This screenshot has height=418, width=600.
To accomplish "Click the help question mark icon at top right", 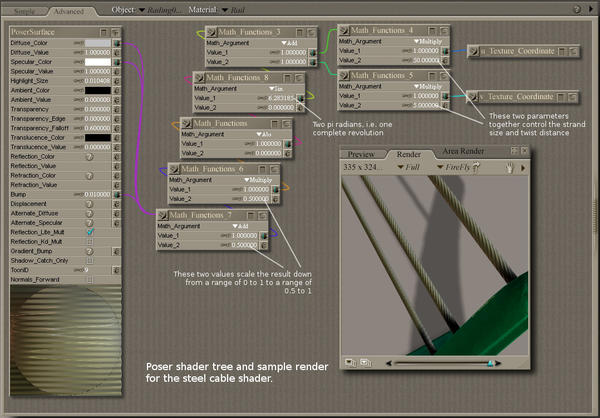I will tap(577, 9).
